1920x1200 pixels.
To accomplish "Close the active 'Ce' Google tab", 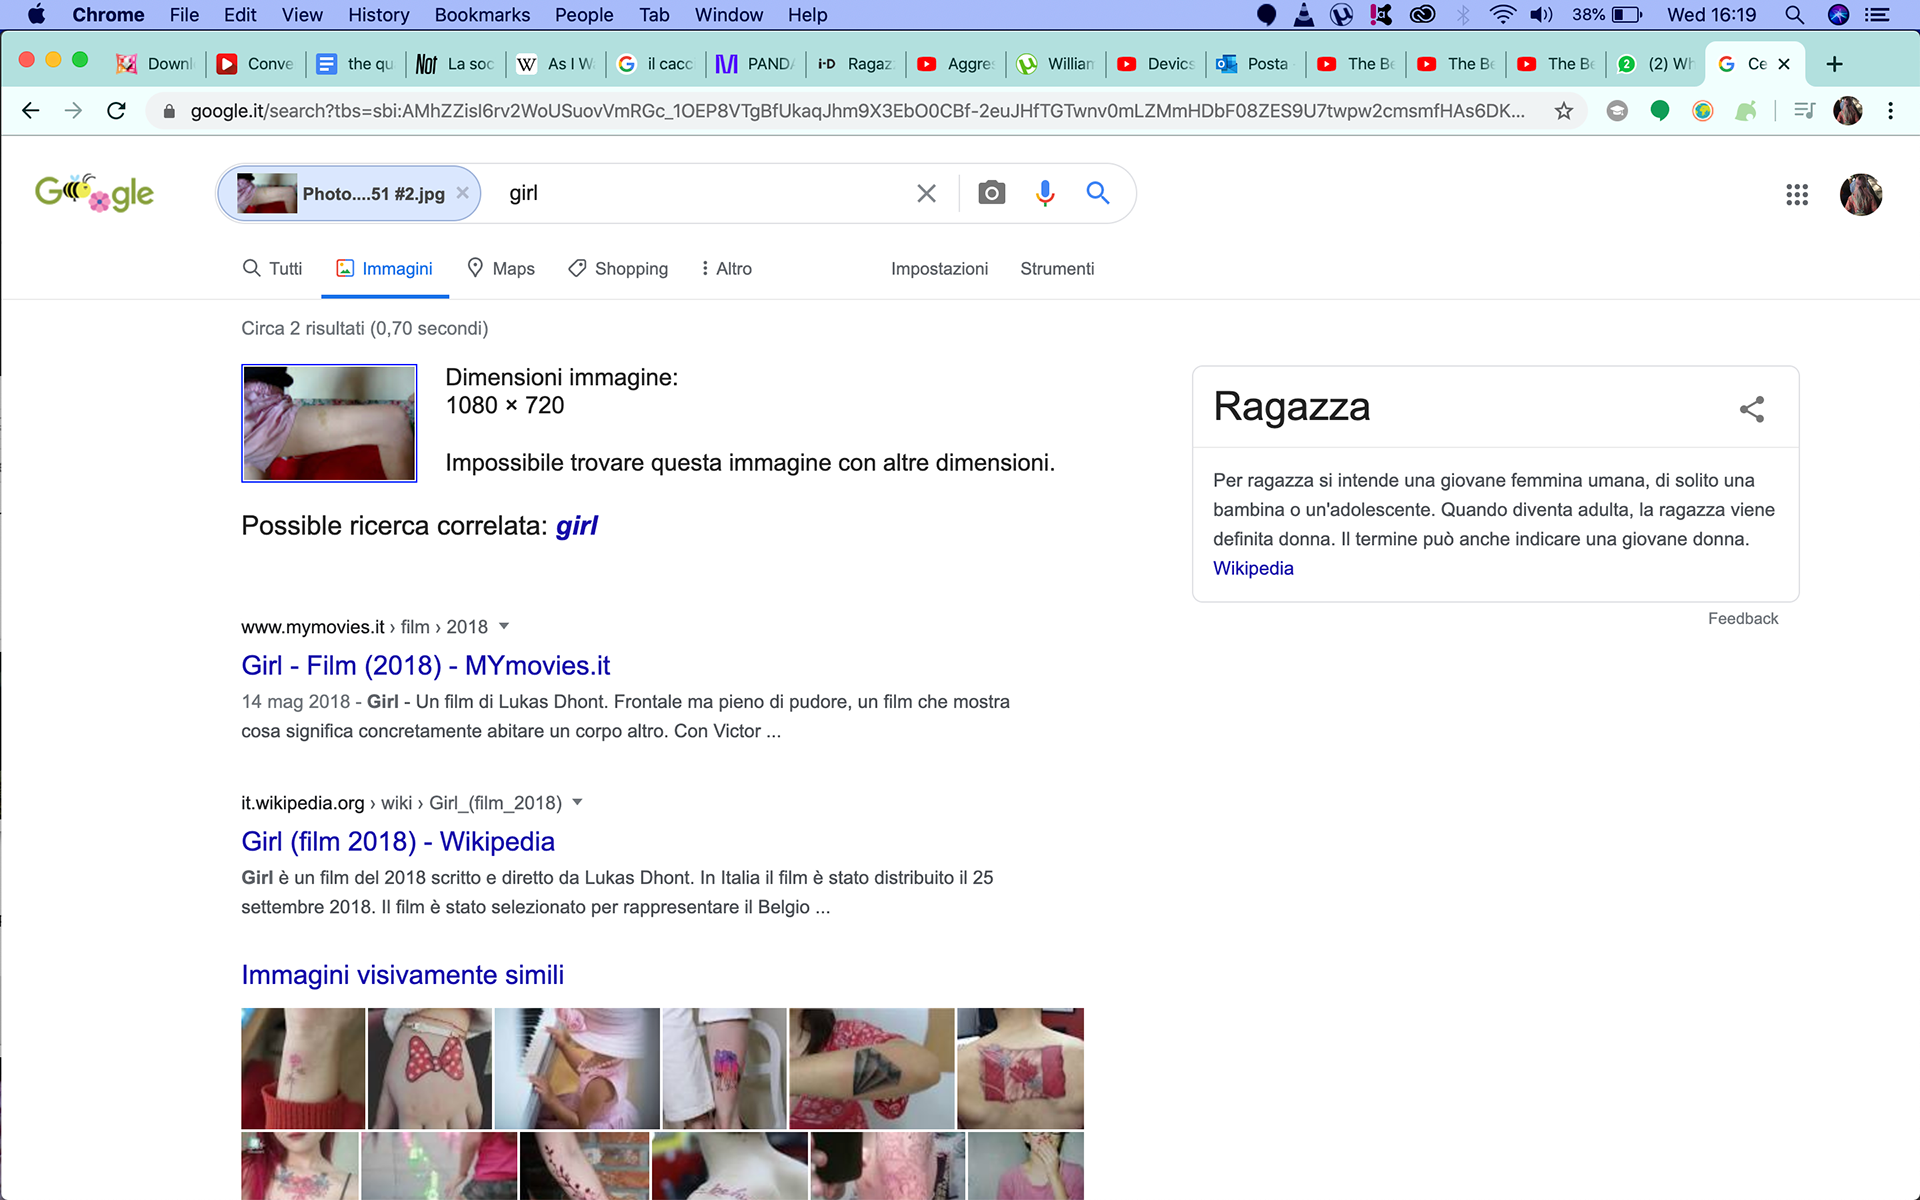I will click(1784, 64).
